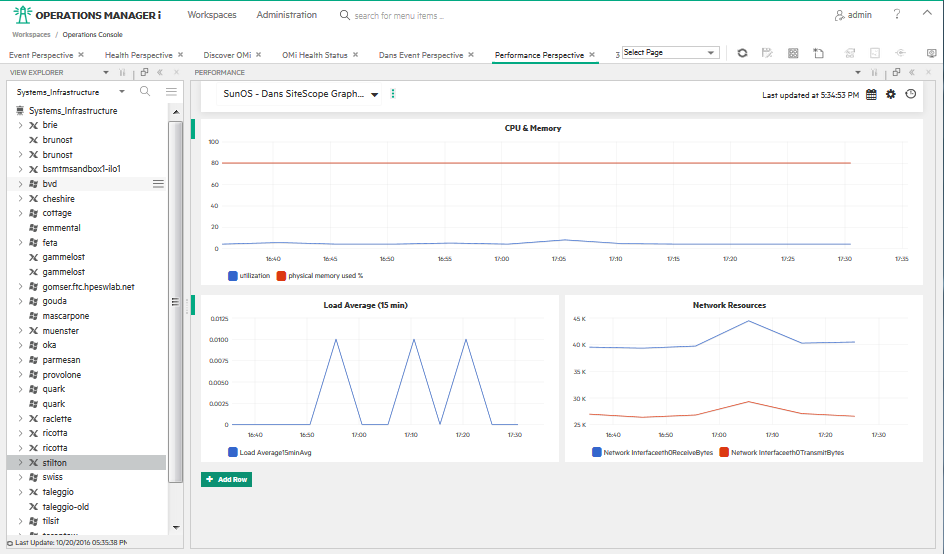Screen dimensions: 944x554
Task: Select the taleggio-old node
Action: click(66, 507)
